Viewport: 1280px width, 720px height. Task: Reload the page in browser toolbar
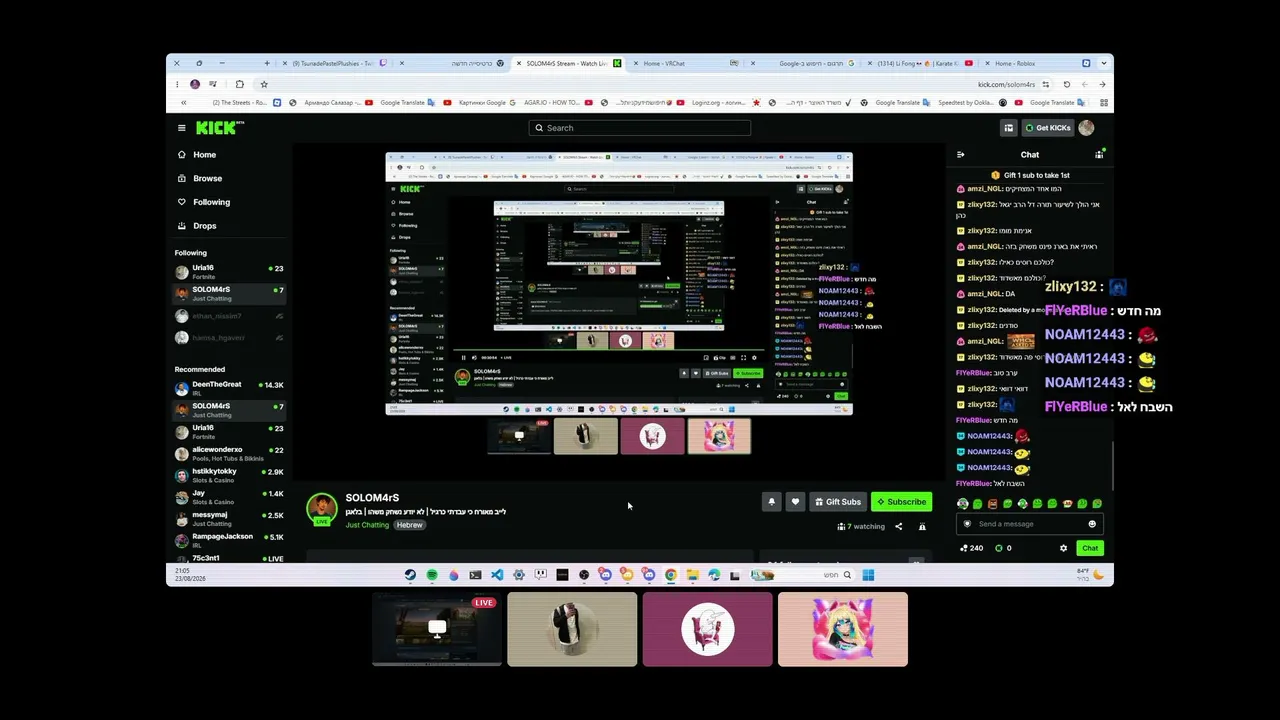[1067, 84]
